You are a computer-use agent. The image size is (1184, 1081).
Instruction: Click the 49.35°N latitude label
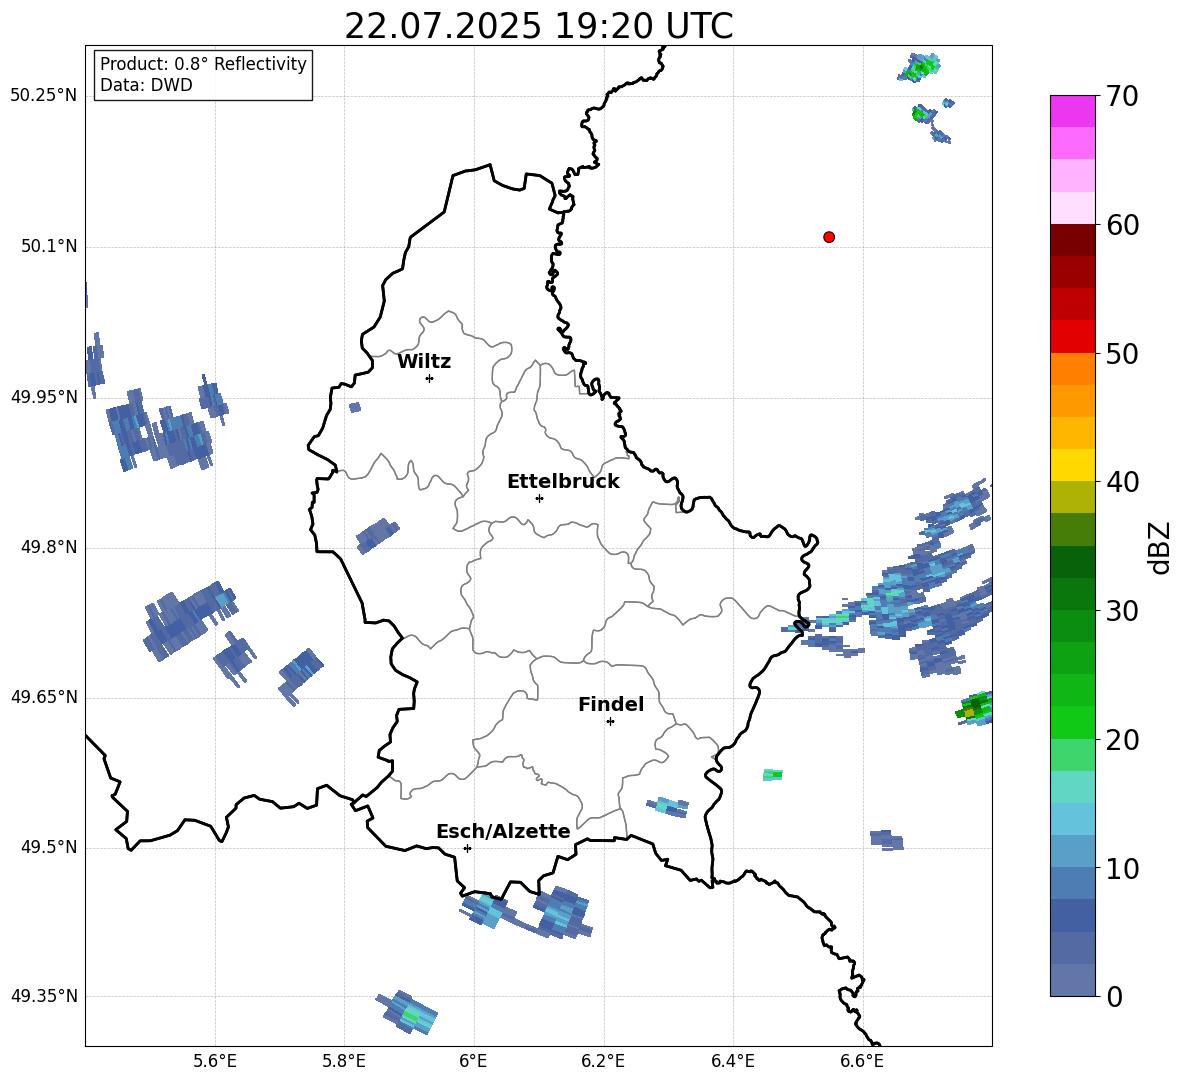point(43,996)
